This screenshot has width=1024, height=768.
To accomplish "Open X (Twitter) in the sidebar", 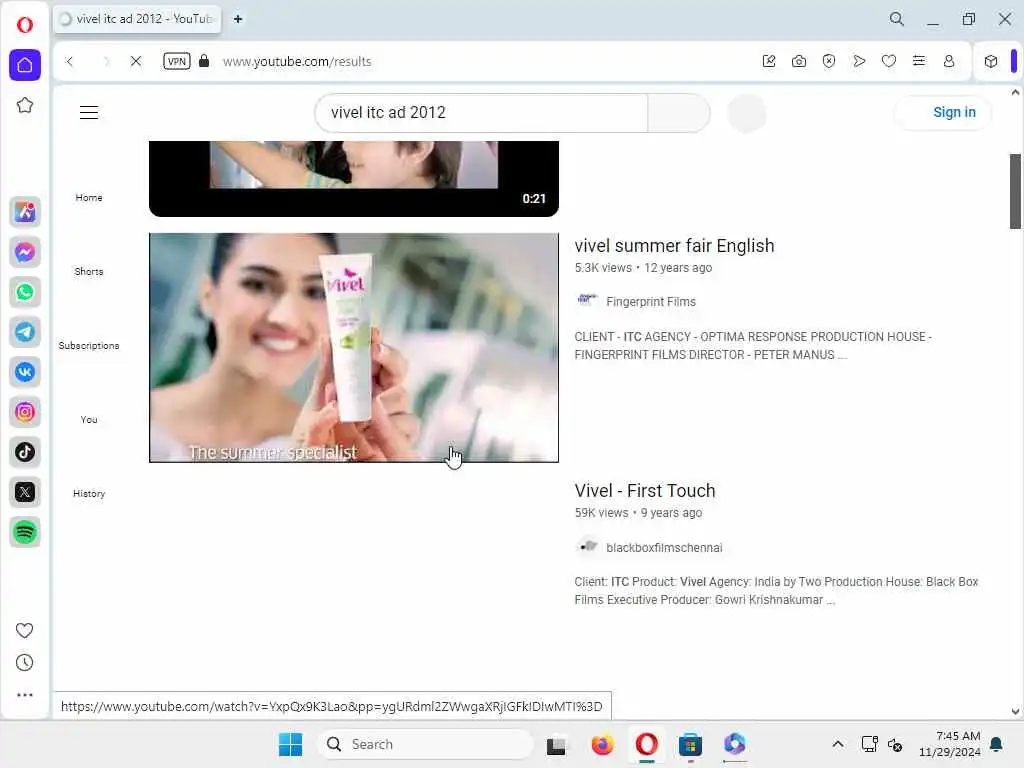I will (x=25, y=492).
